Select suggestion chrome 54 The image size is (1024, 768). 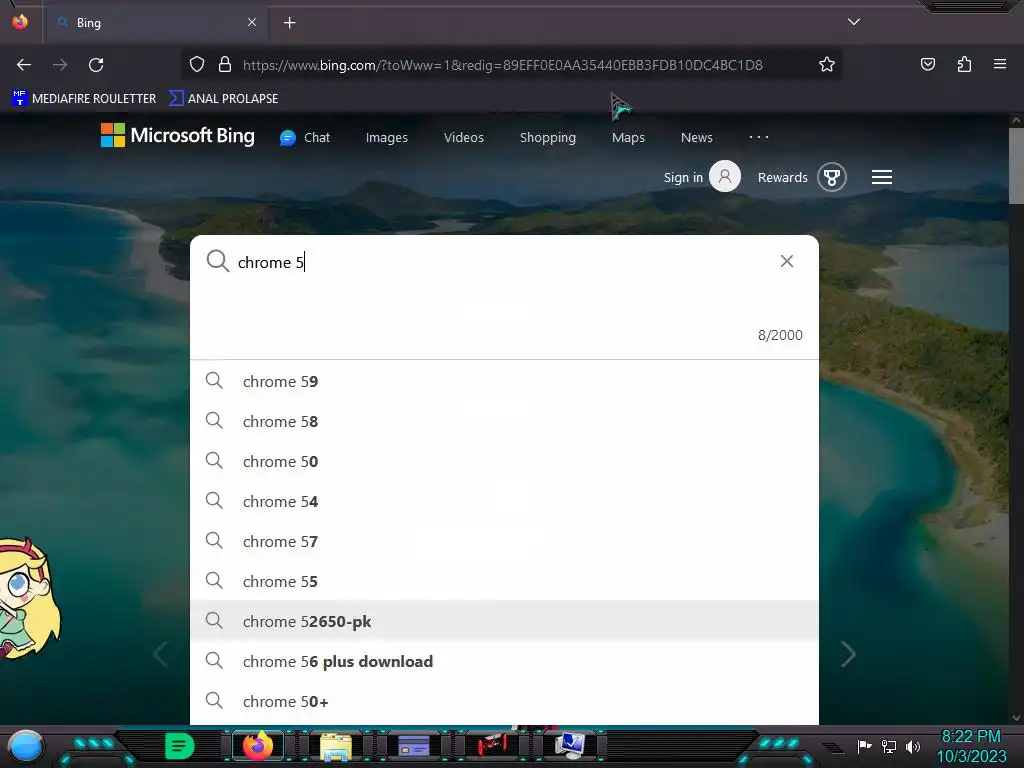point(504,502)
